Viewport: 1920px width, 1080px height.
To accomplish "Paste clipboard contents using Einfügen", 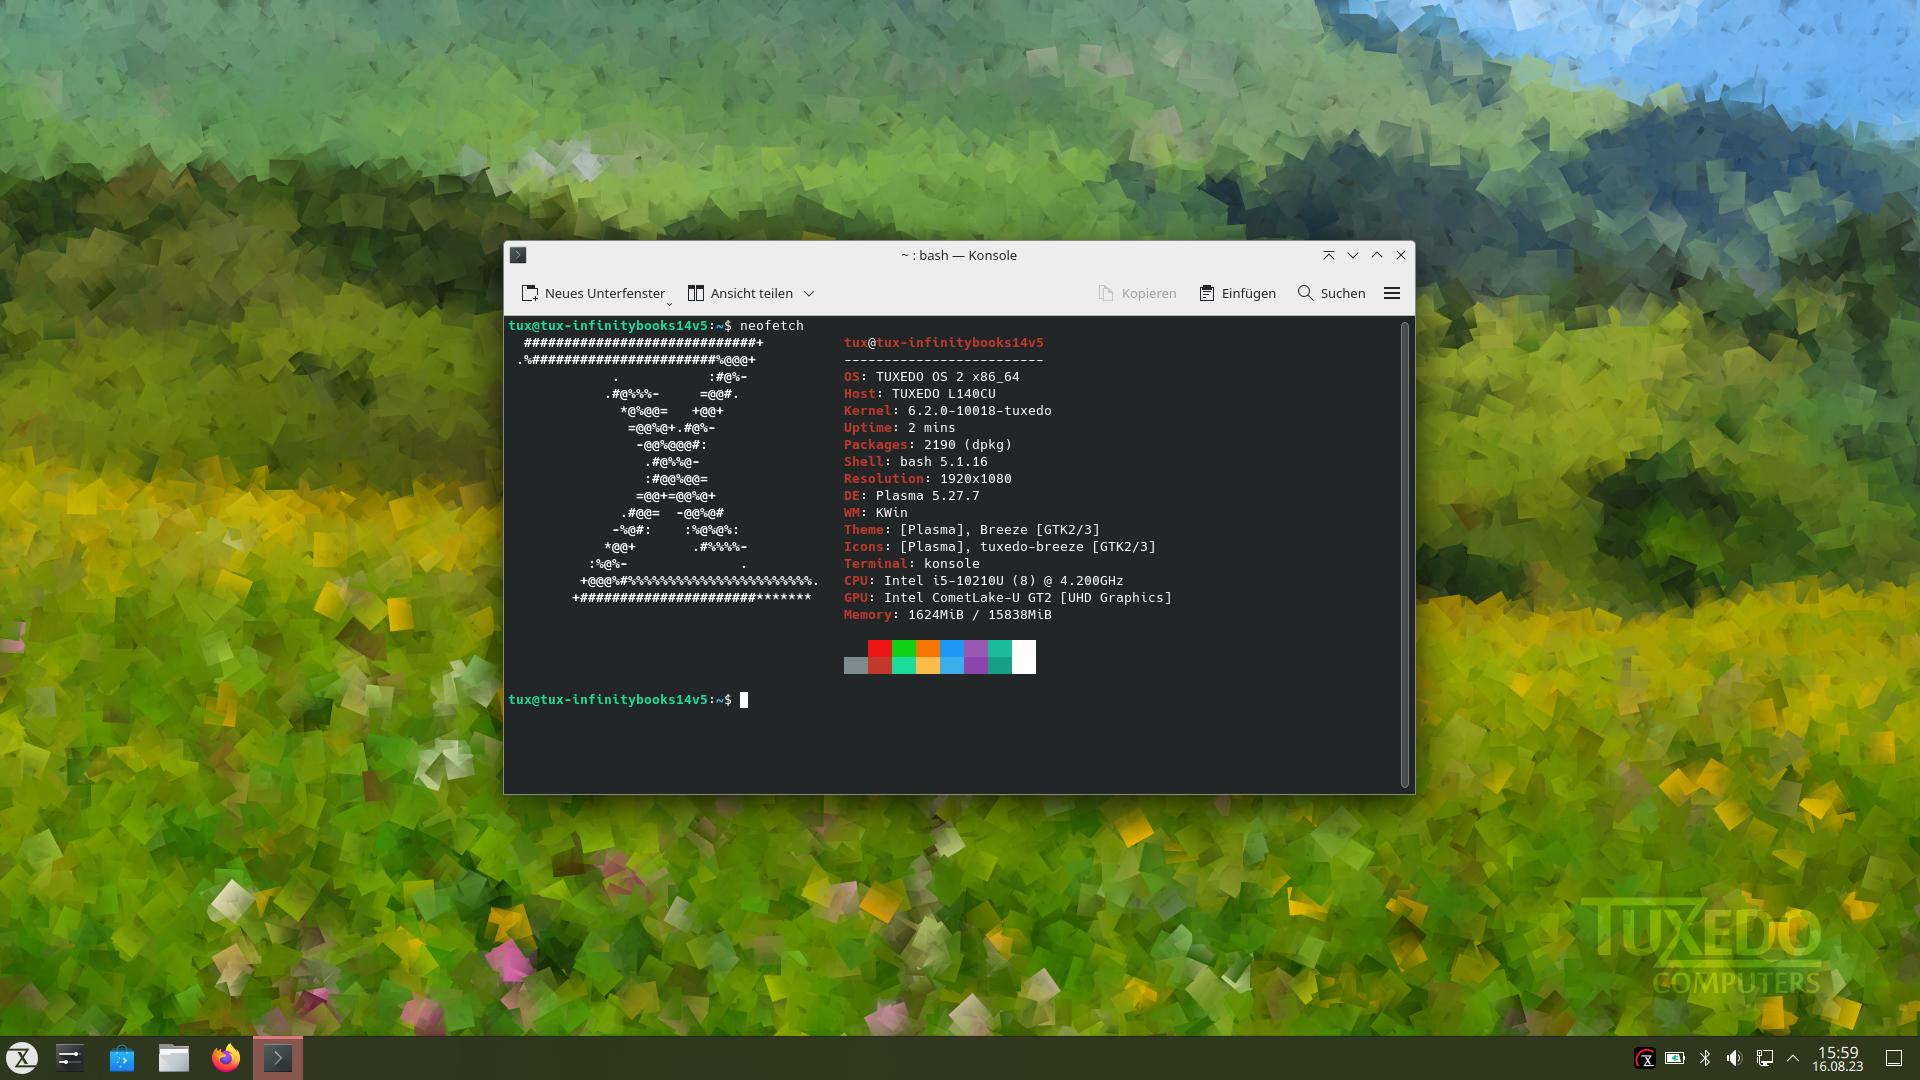I will click(1237, 293).
